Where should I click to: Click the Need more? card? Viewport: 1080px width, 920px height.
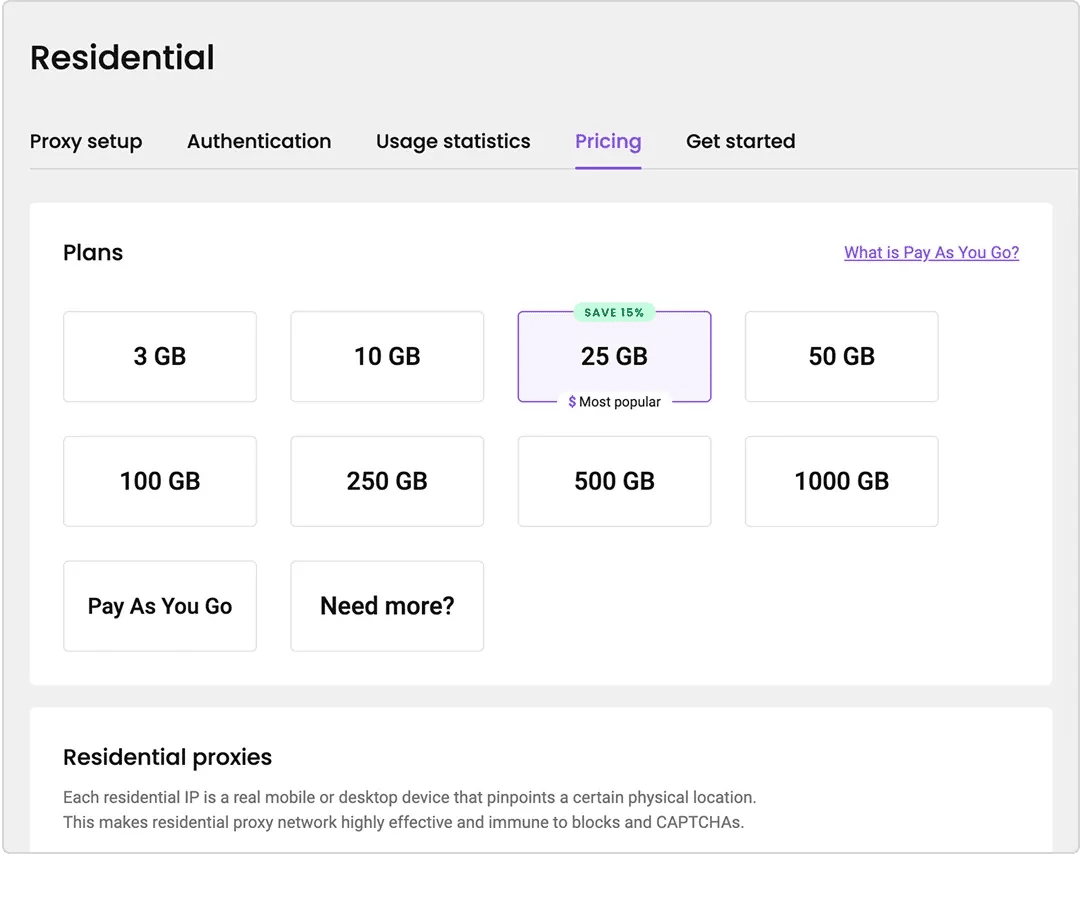coord(387,606)
